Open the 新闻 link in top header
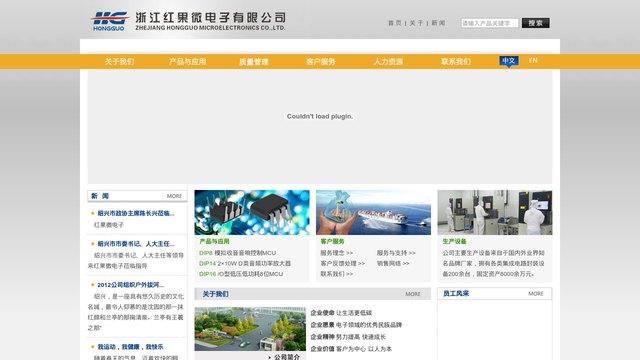 click(x=438, y=23)
